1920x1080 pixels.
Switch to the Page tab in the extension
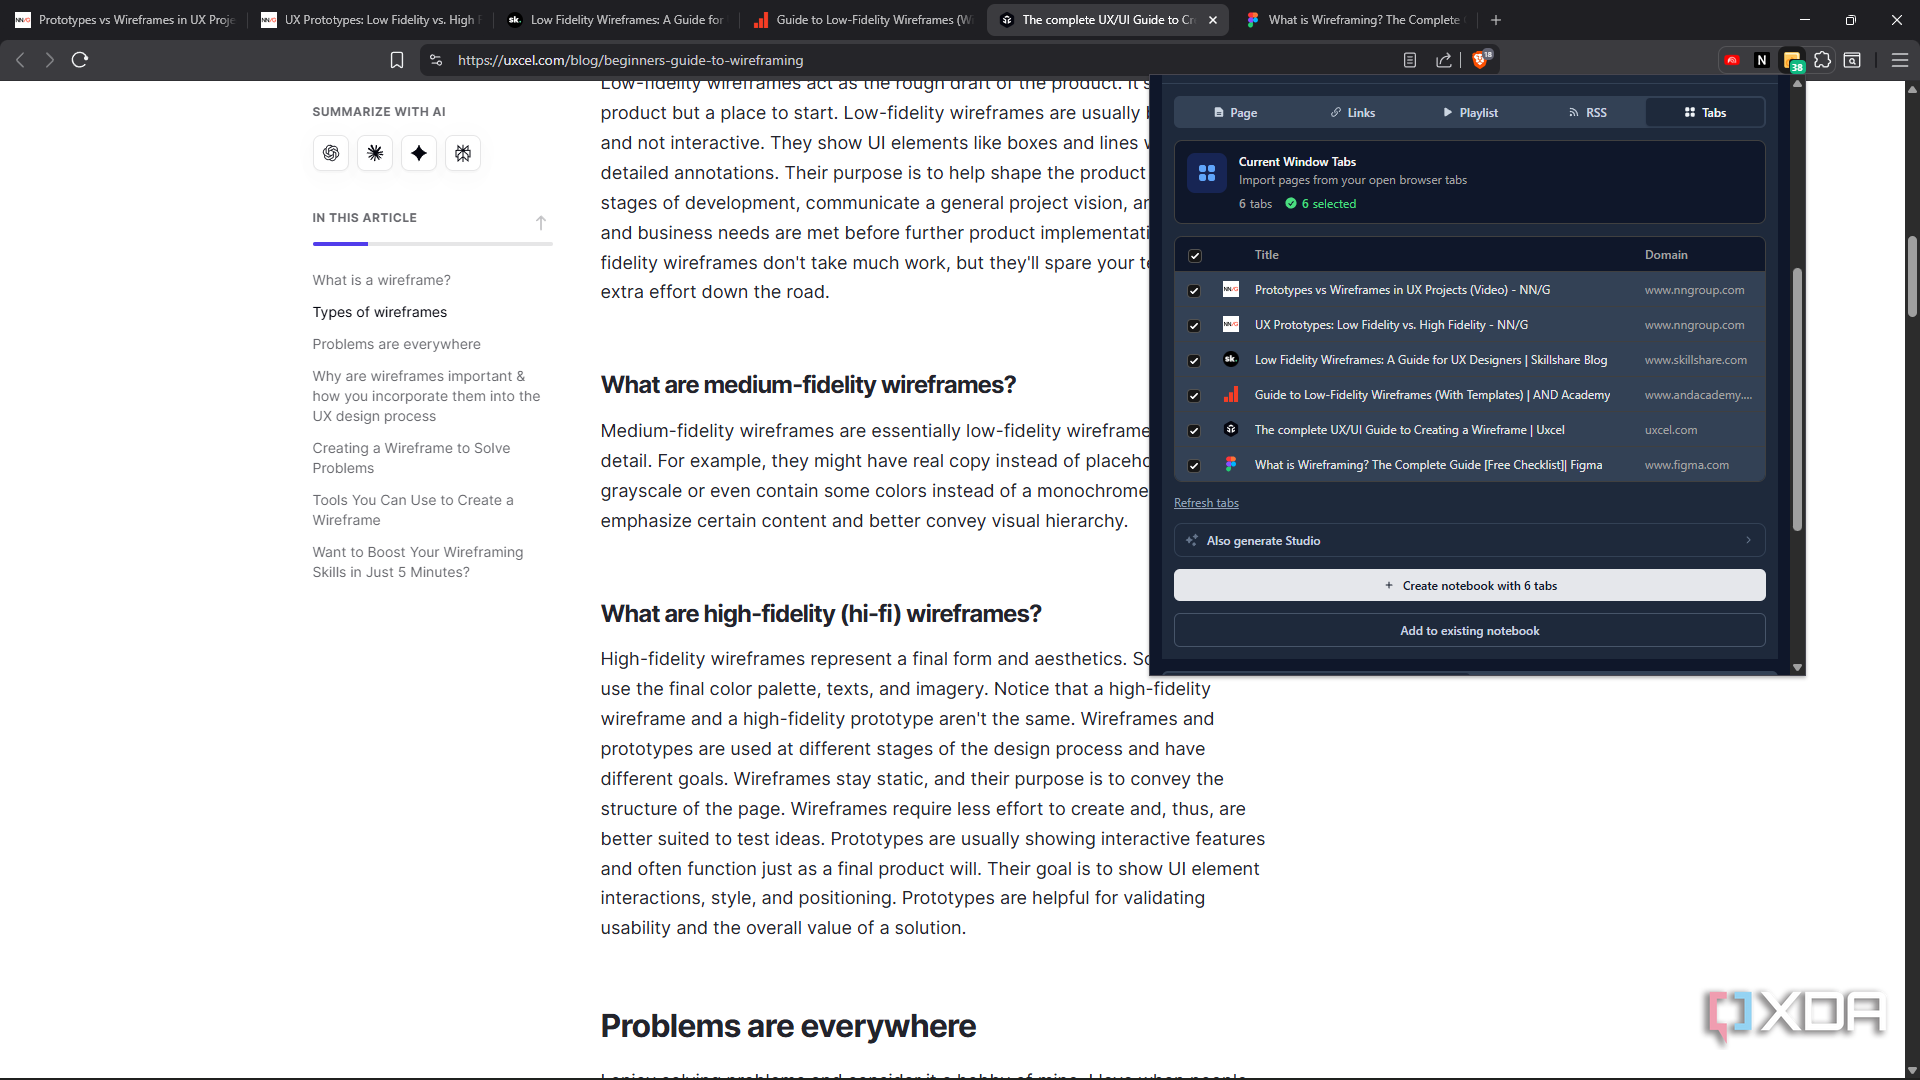[x=1235, y=113]
